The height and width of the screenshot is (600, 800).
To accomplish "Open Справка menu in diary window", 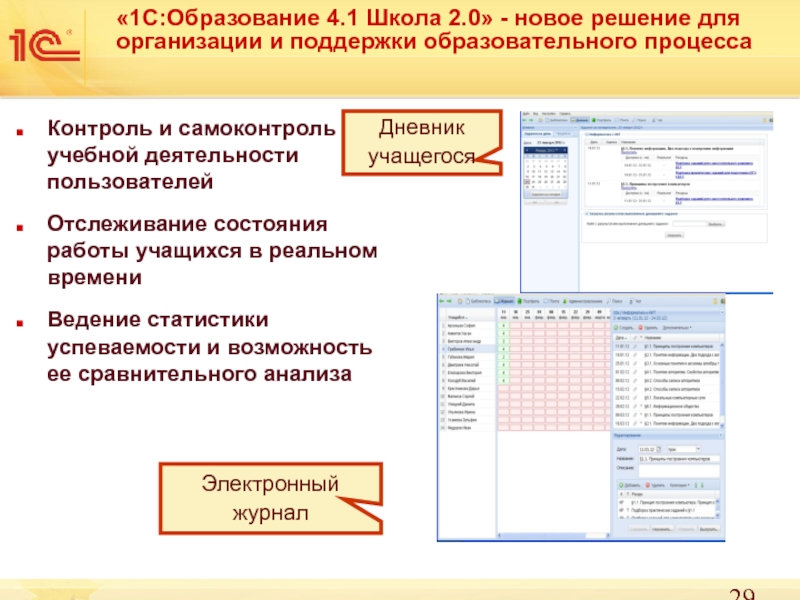I will coord(565,114).
